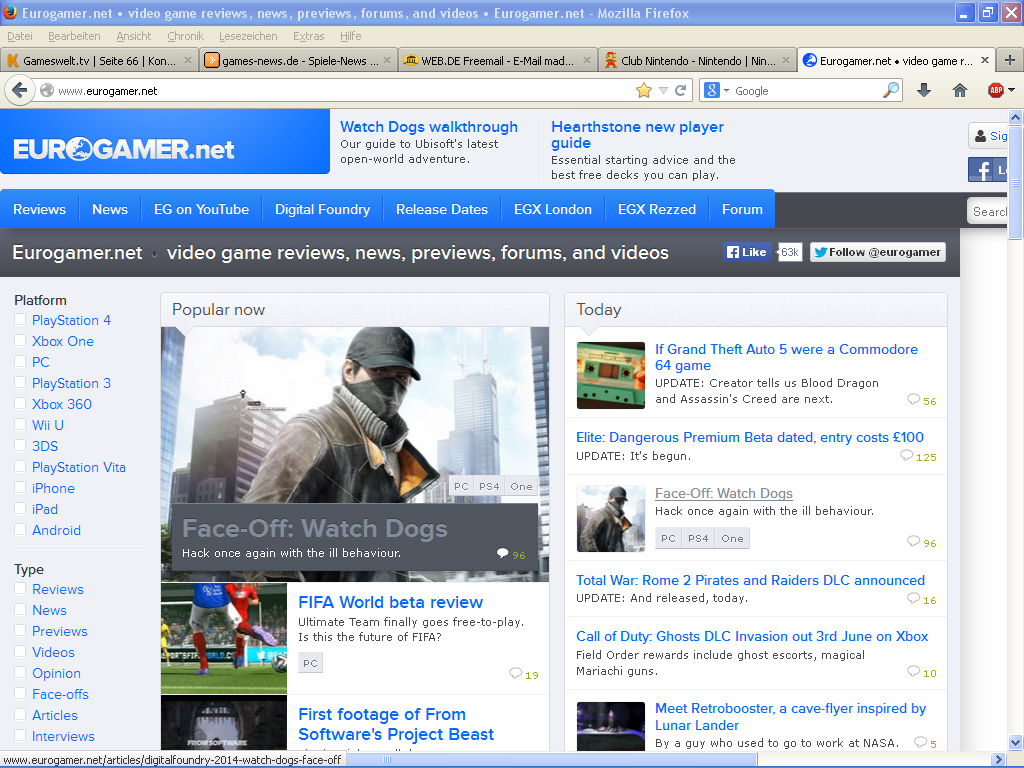
Task: Close the Gameswelt.tv tab
Action: tap(188, 60)
